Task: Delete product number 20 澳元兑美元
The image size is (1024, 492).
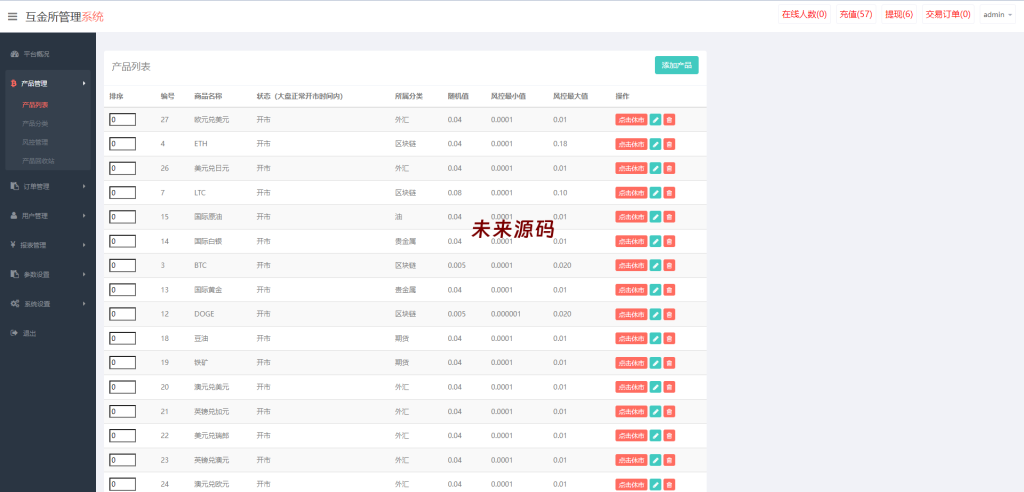Action: [669, 387]
